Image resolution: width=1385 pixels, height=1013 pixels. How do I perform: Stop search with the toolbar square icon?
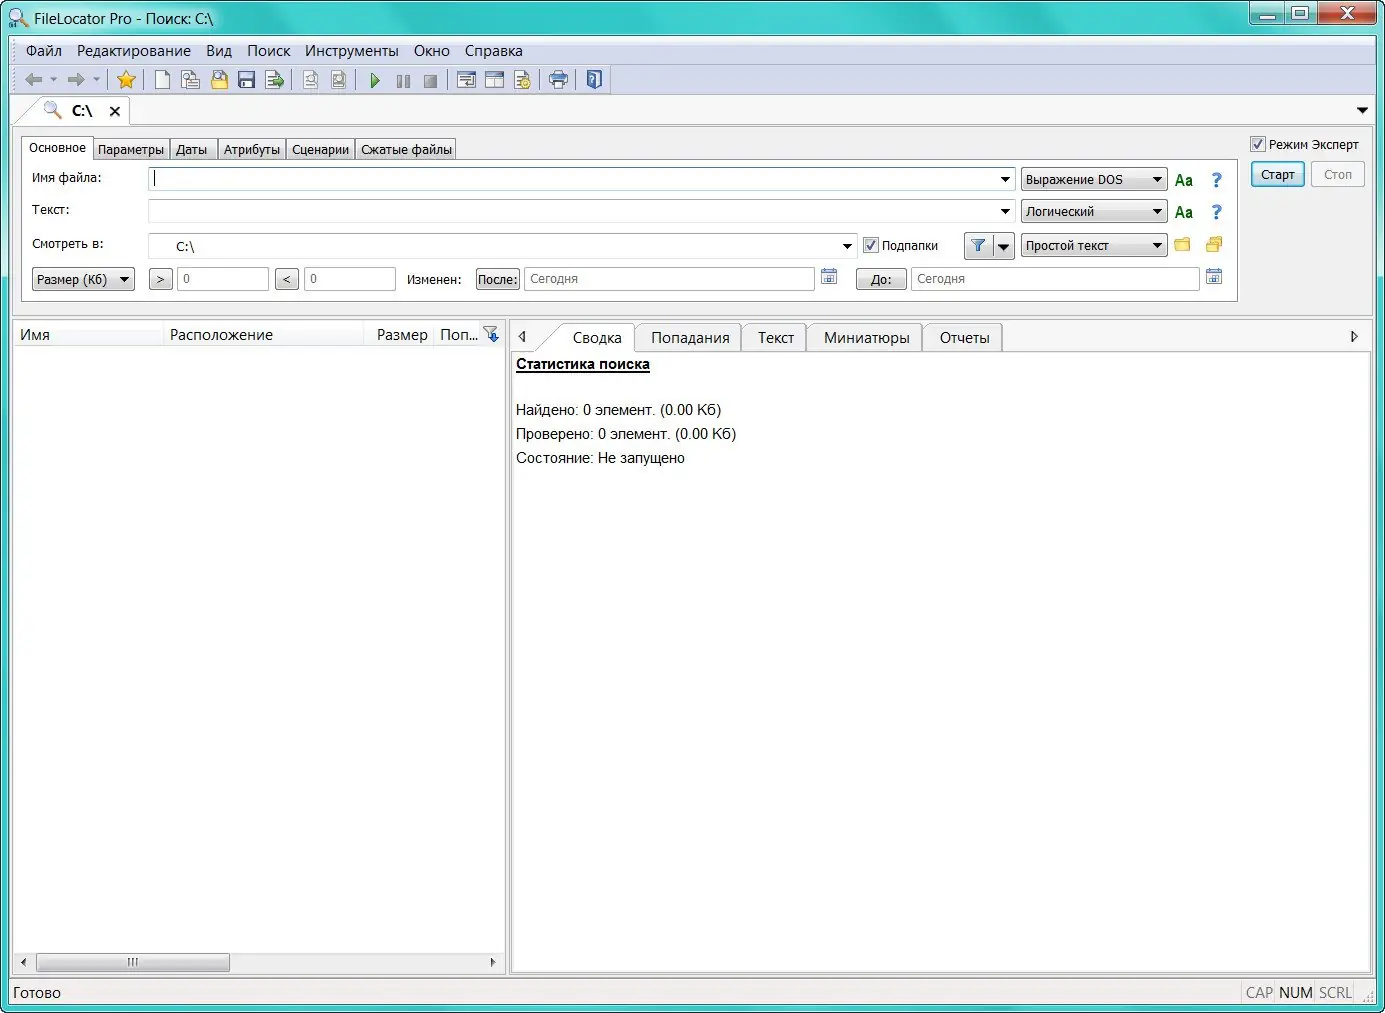coord(430,81)
